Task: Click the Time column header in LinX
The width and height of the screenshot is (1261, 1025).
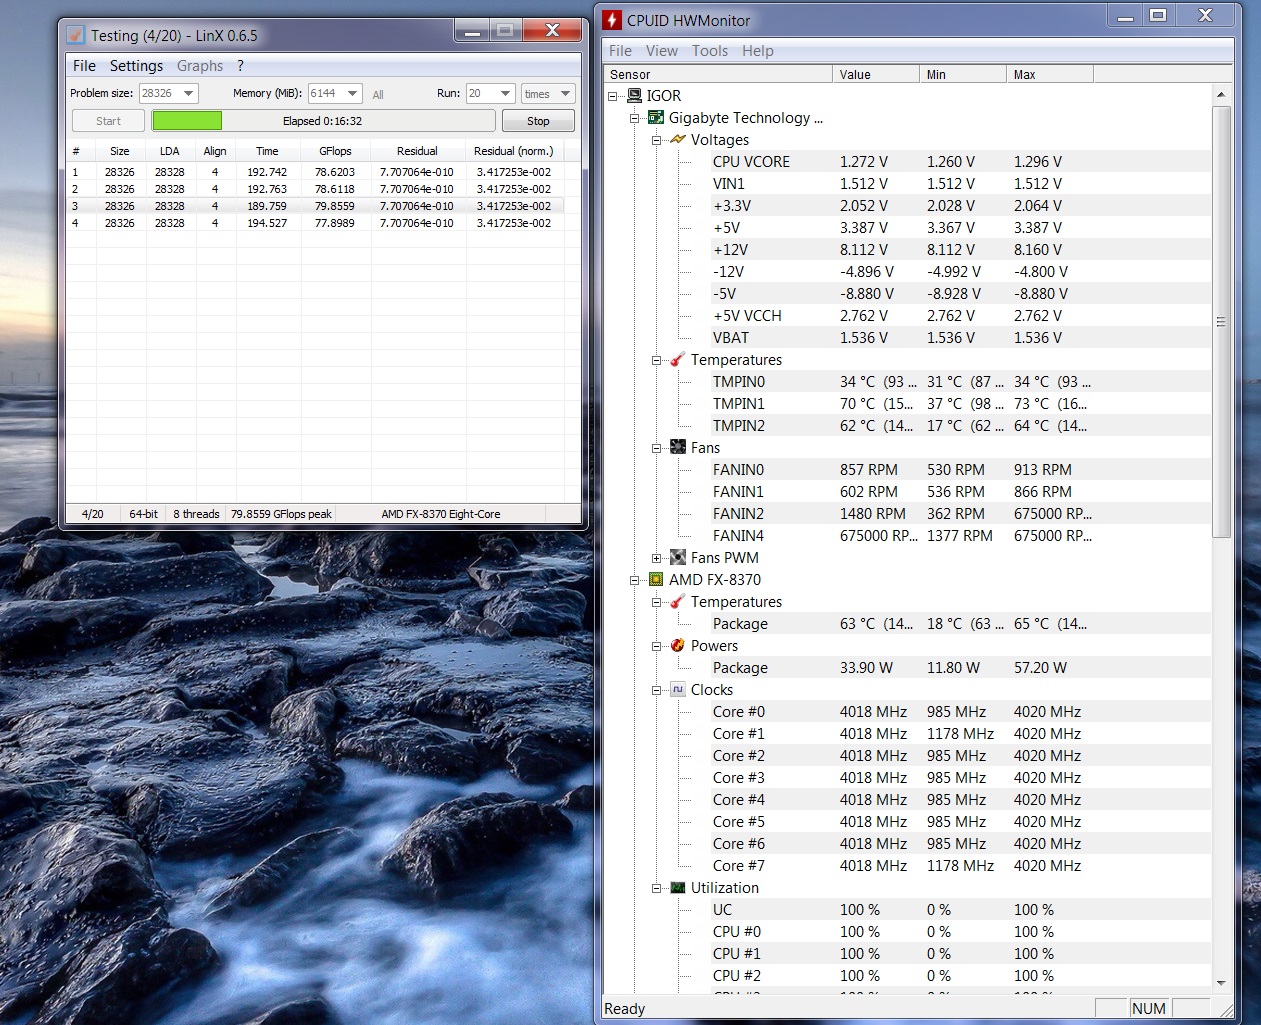Action: coord(267,151)
